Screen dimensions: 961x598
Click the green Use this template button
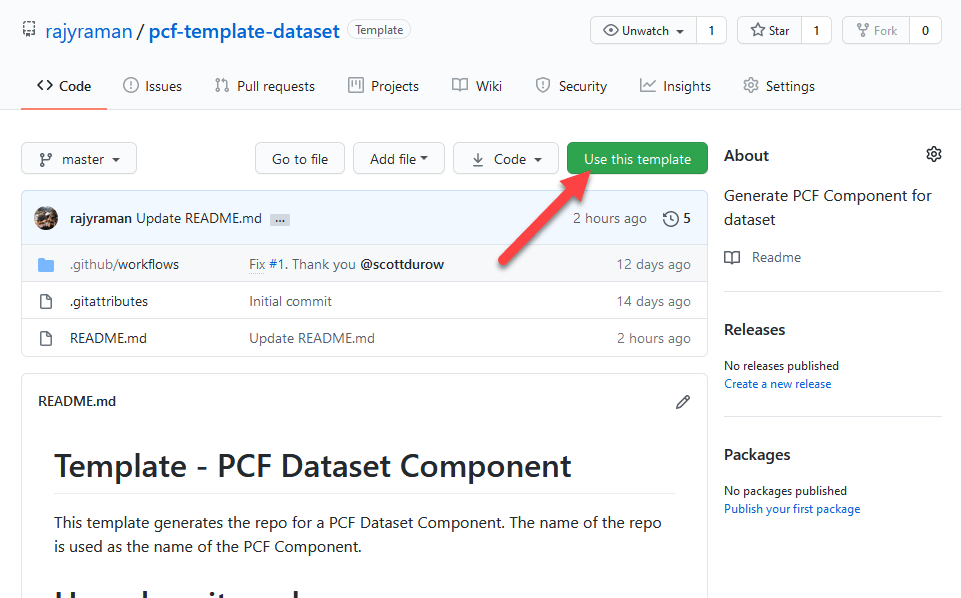point(637,159)
